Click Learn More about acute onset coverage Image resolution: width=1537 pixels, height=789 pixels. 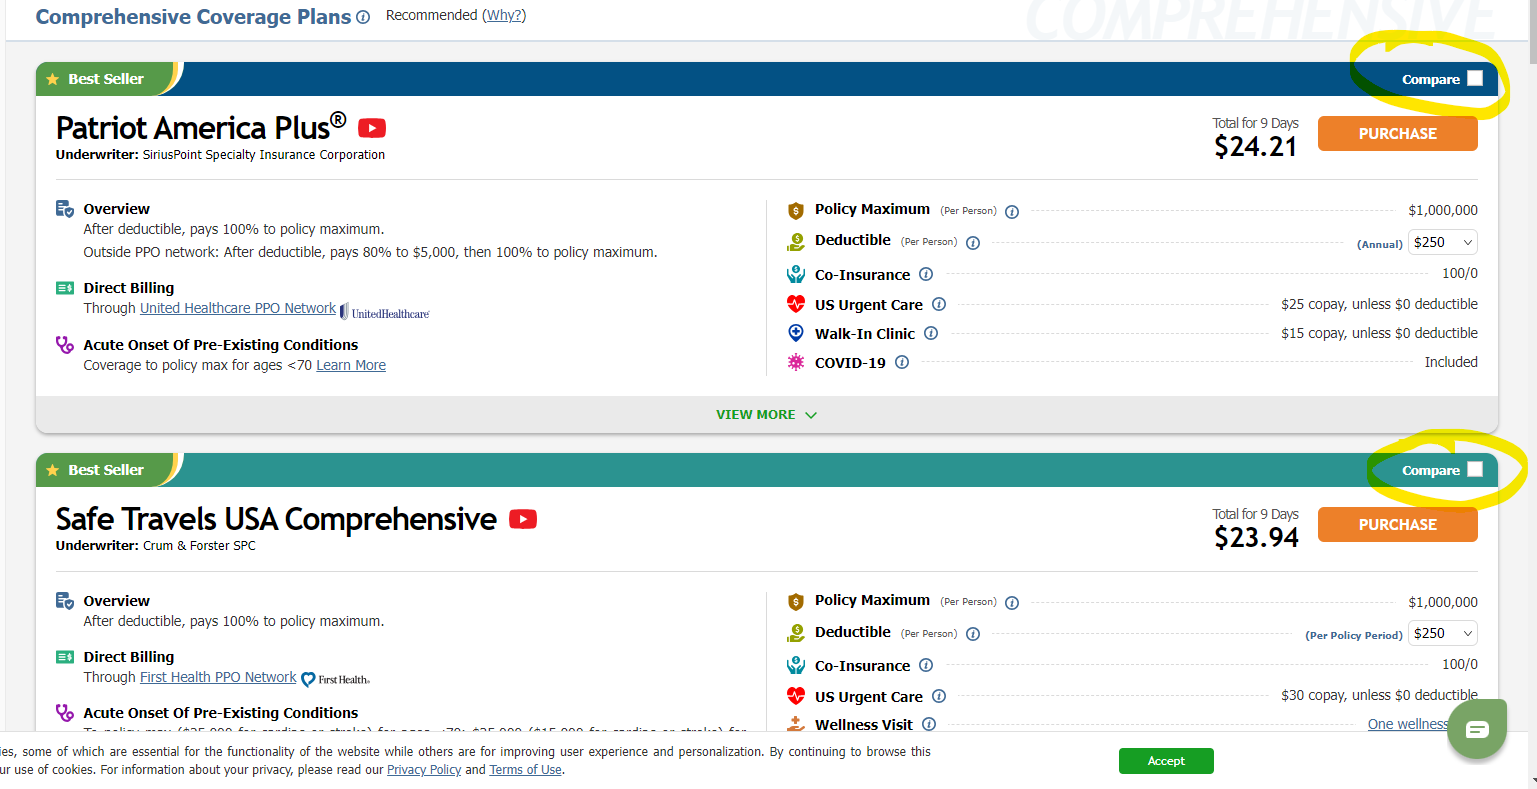351,365
